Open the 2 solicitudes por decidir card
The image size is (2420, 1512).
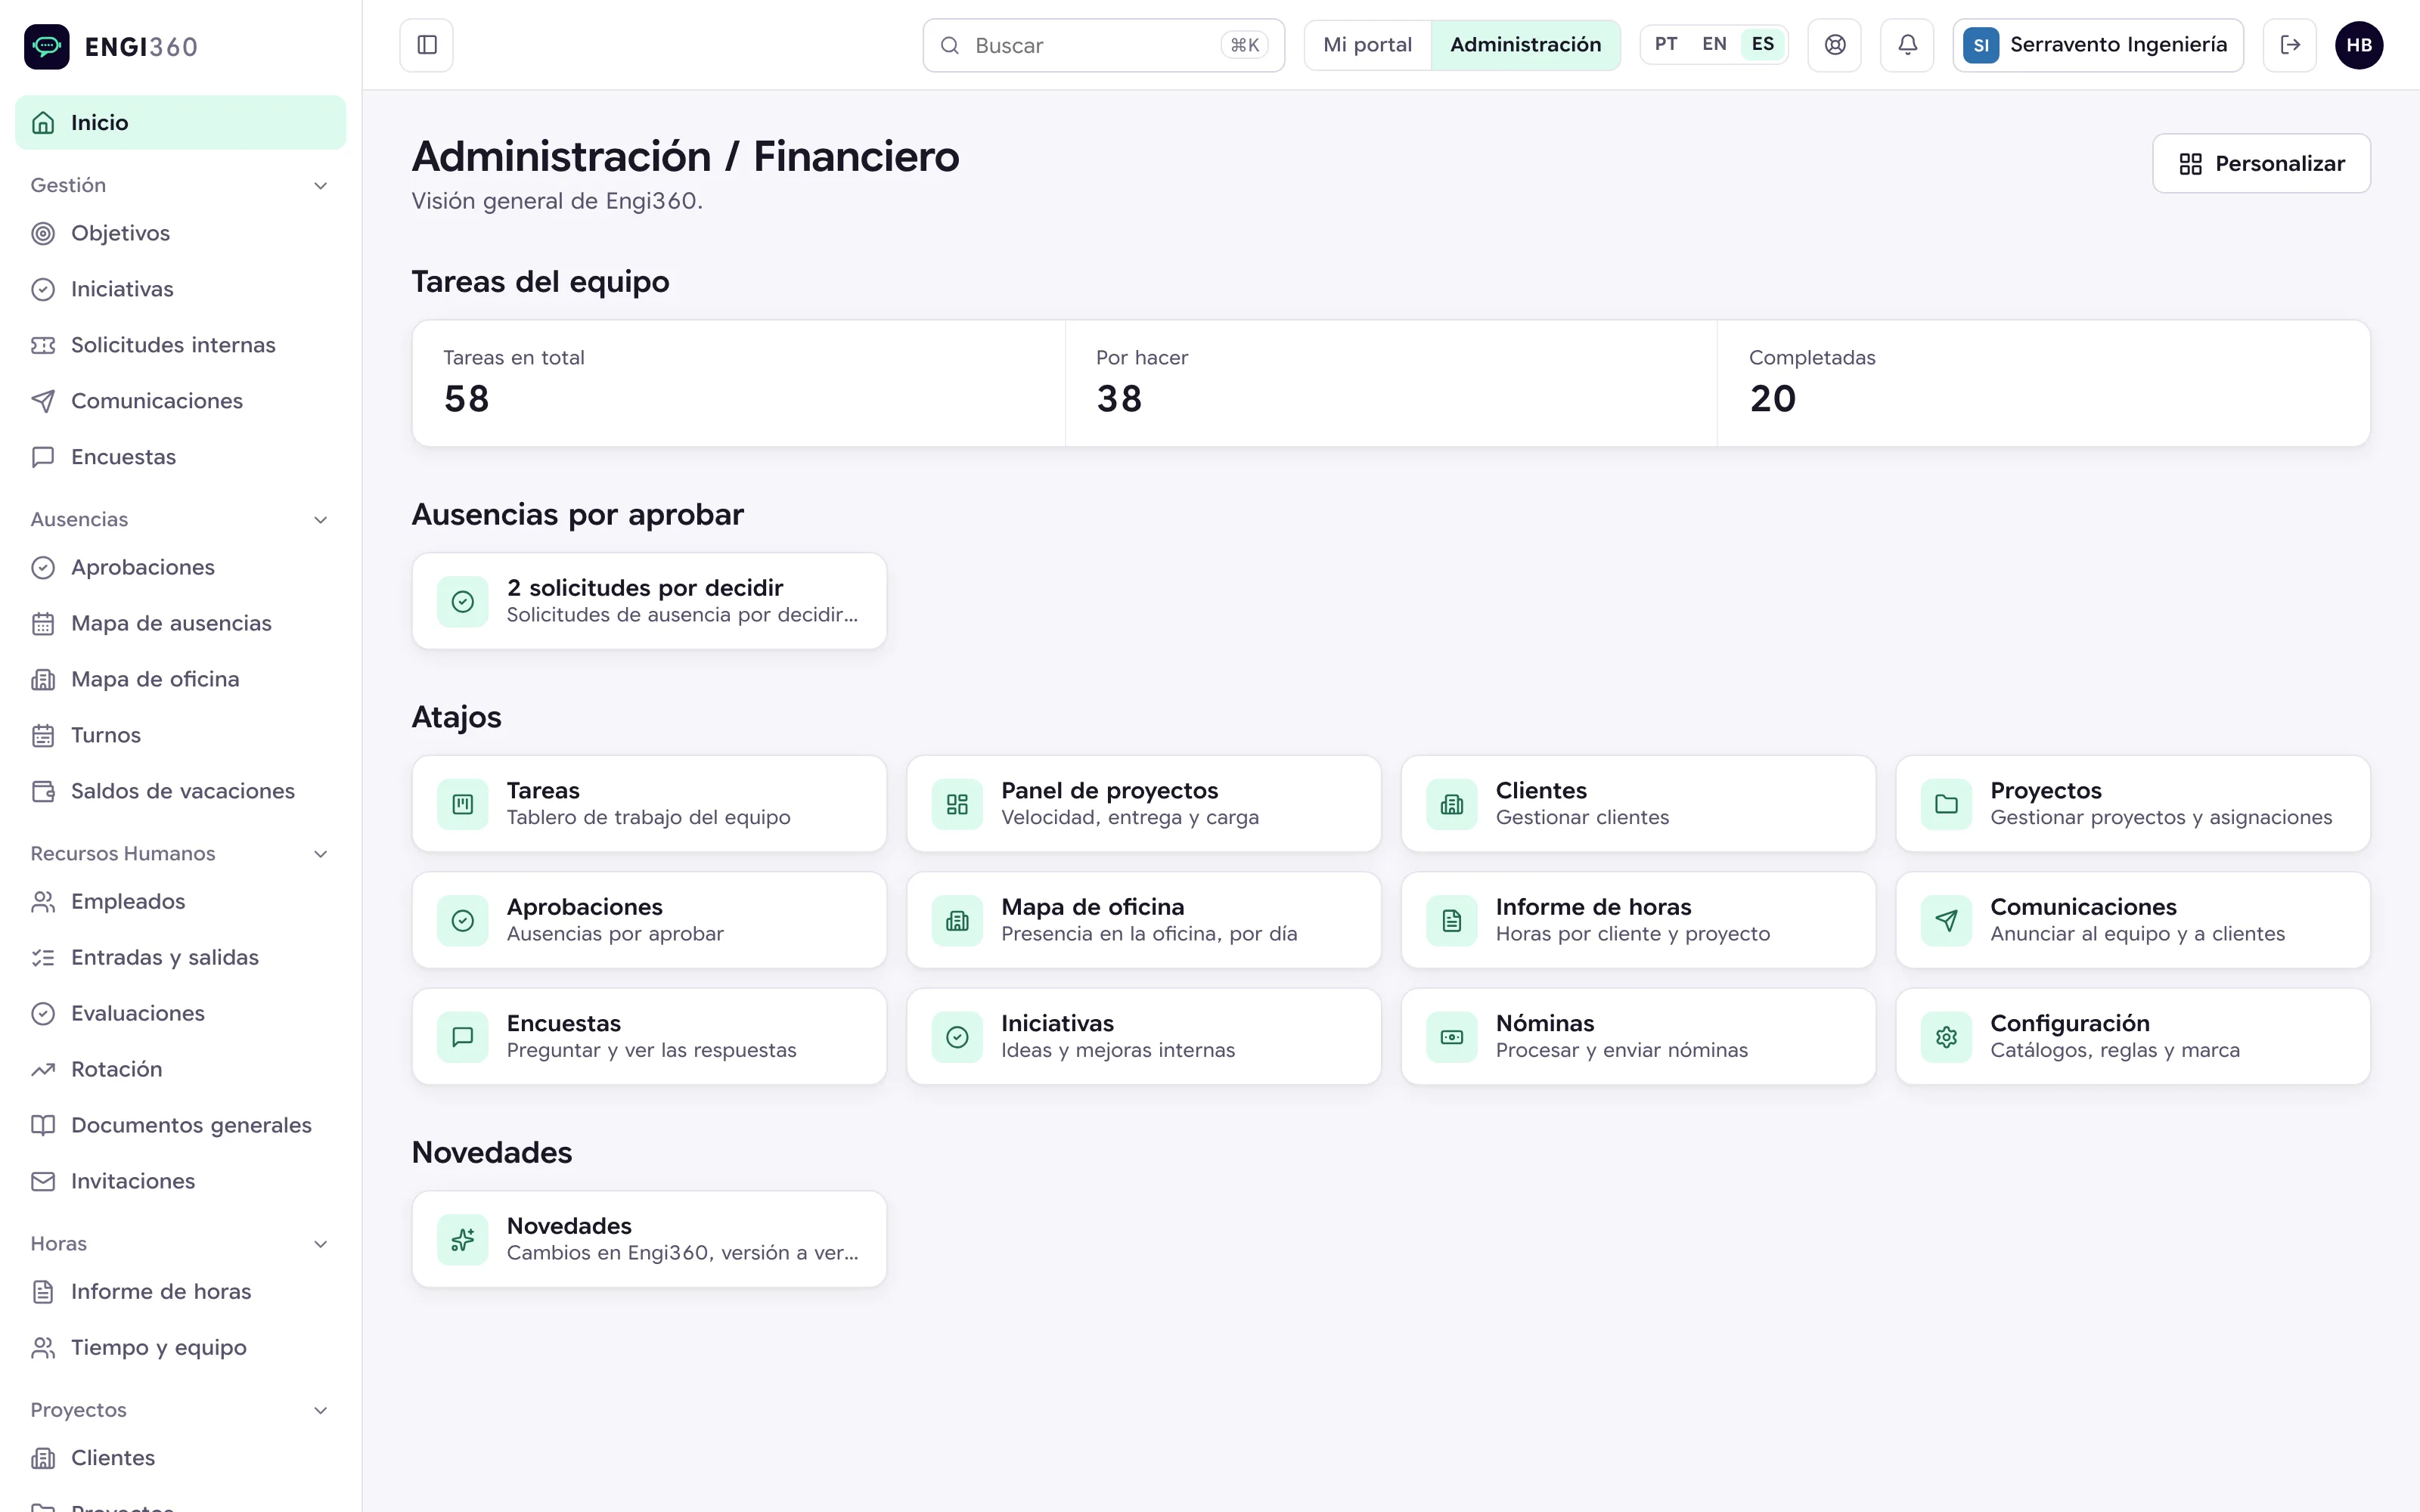pos(649,600)
